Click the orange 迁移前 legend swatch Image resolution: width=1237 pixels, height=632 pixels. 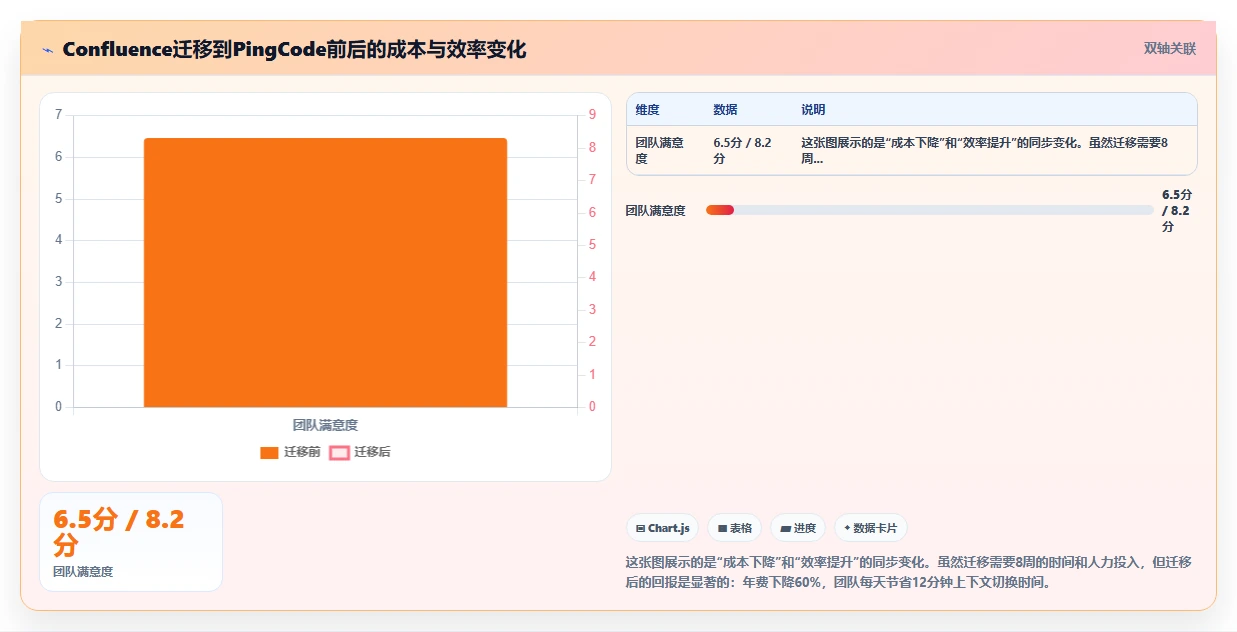point(269,453)
